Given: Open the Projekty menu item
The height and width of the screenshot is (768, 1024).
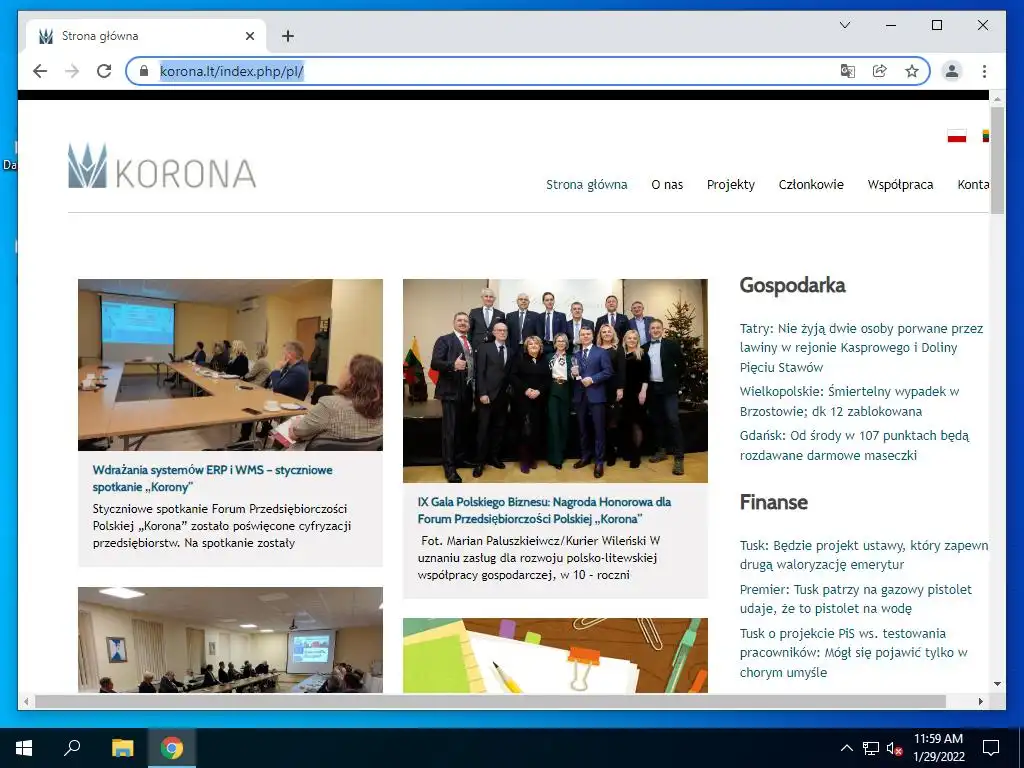Looking at the screenshot, I should [730, 185].
